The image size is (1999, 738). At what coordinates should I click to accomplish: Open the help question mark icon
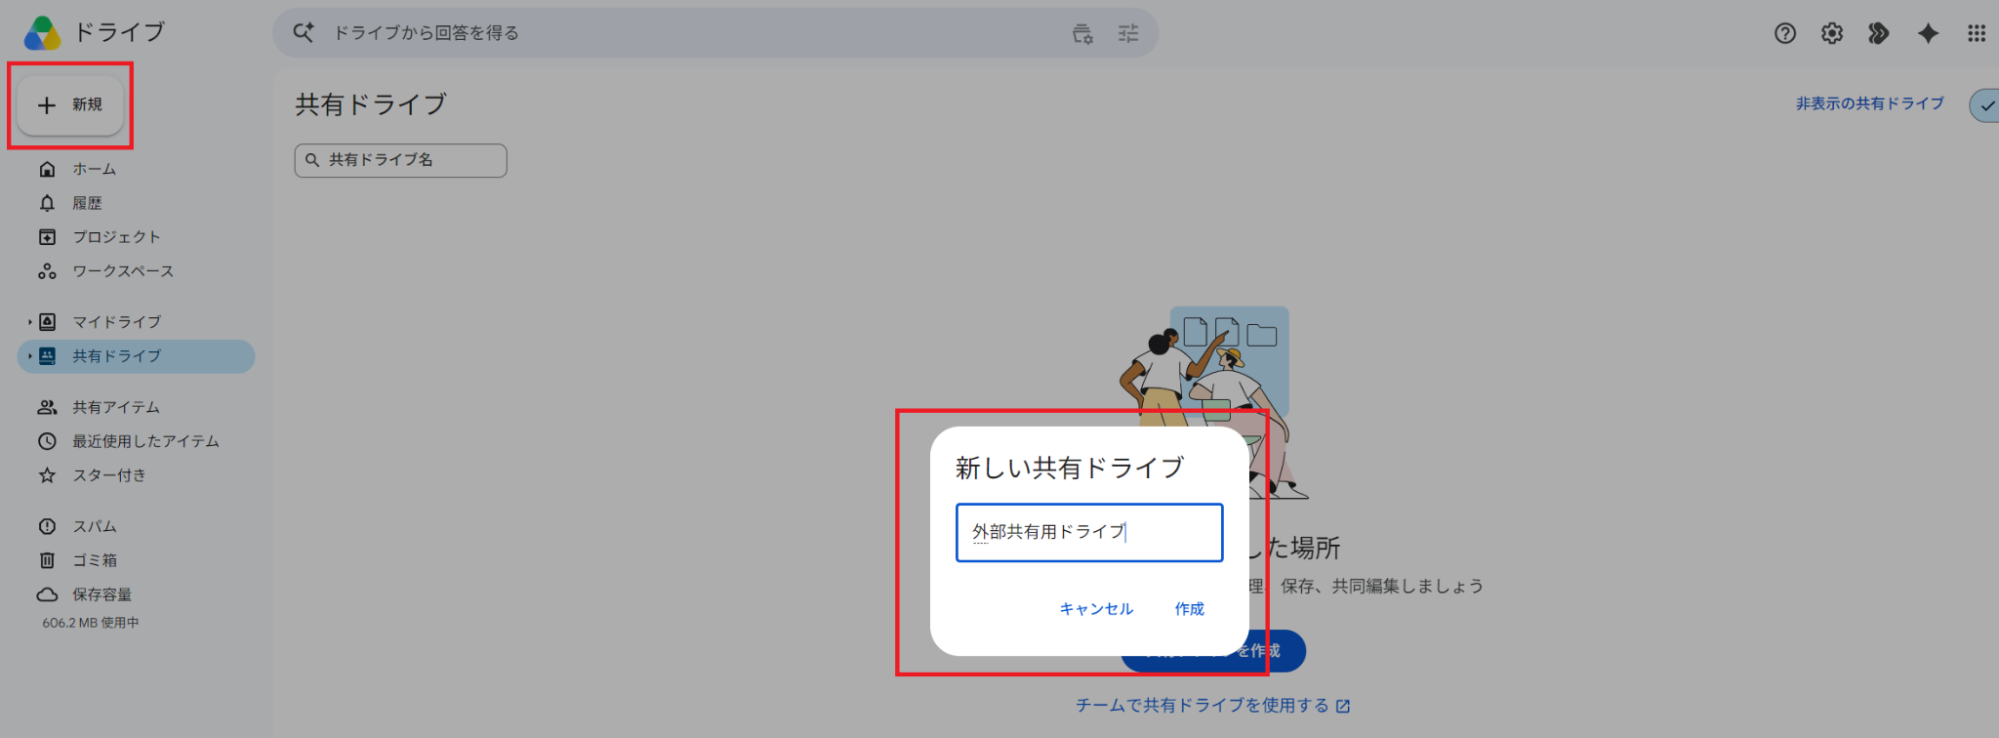coord(1785,33)
